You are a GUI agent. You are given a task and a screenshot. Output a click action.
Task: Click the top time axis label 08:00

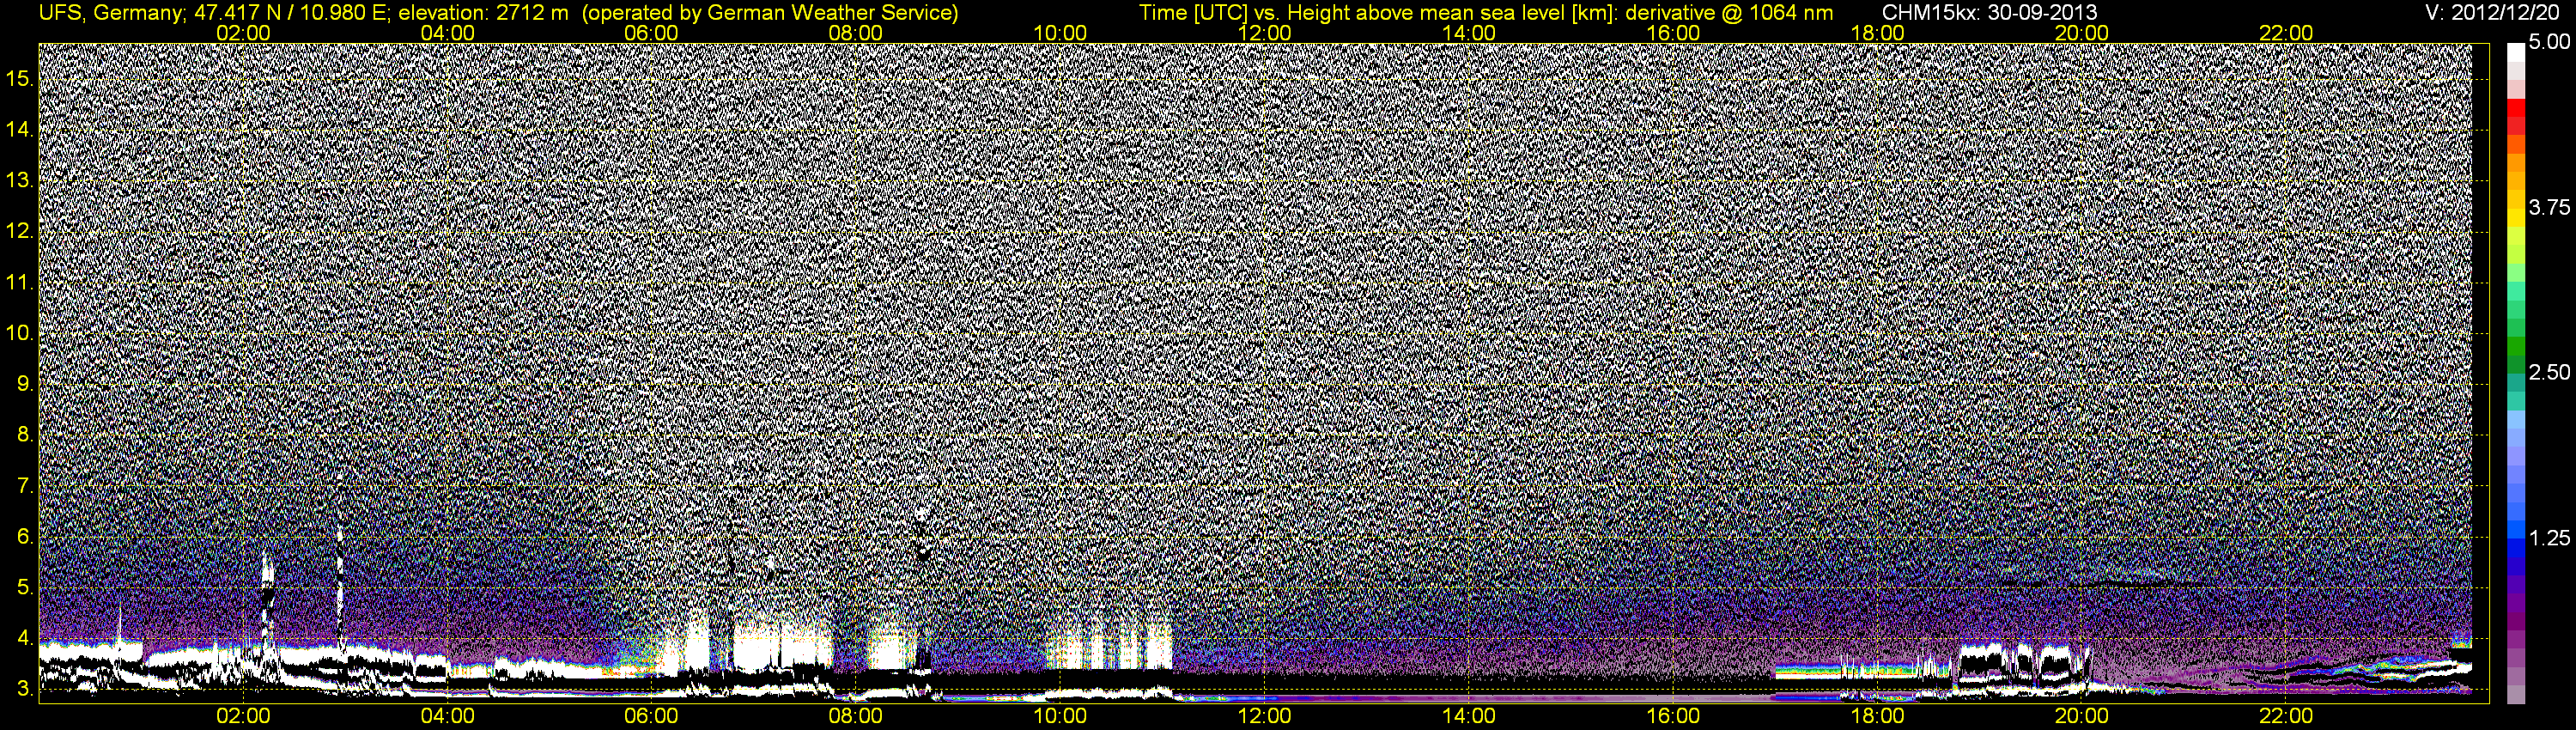(856, 33)
